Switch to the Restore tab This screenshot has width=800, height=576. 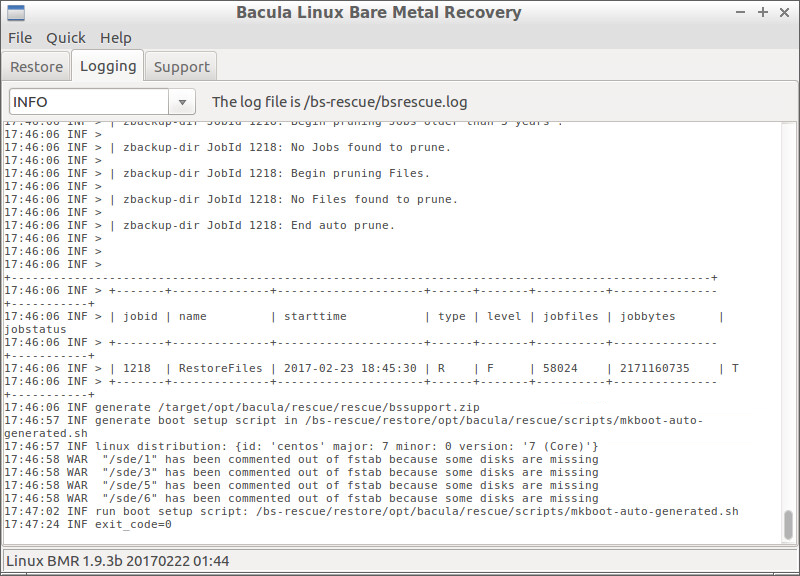[36, 66]
